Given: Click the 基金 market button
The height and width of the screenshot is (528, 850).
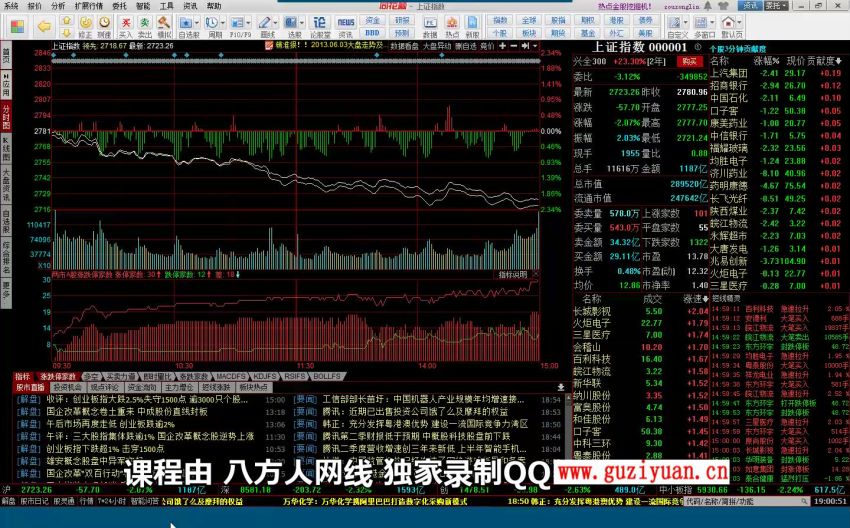Looking at the screenshot, I should [x=588, y=34].
